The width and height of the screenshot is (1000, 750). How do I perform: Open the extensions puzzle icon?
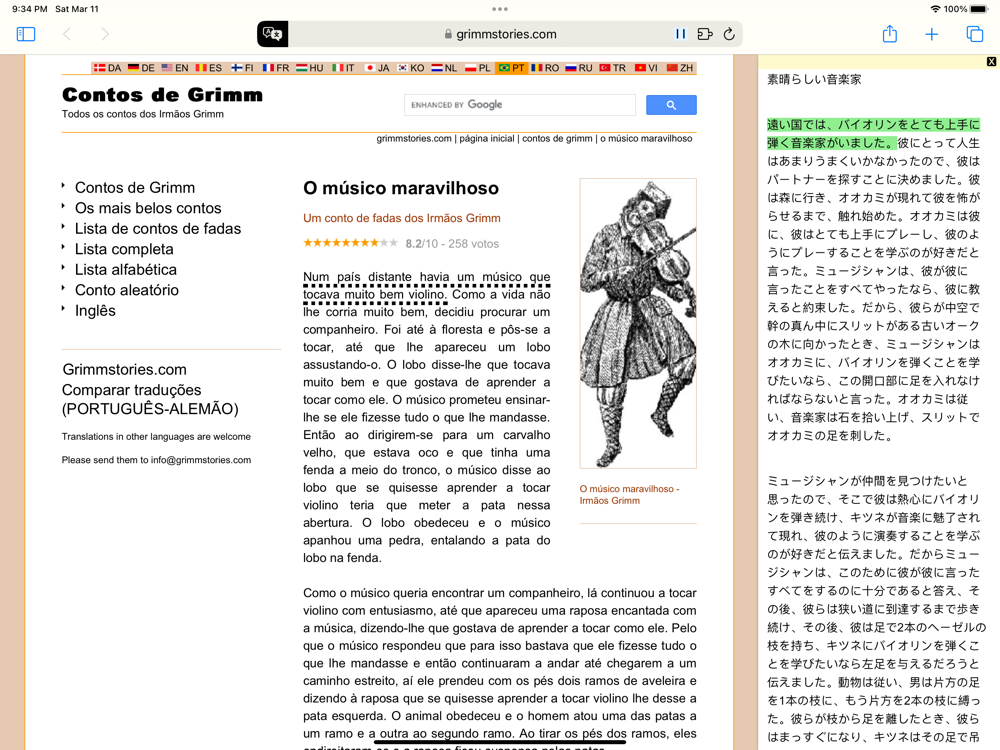pyautogui.click(x=705, y=34)
